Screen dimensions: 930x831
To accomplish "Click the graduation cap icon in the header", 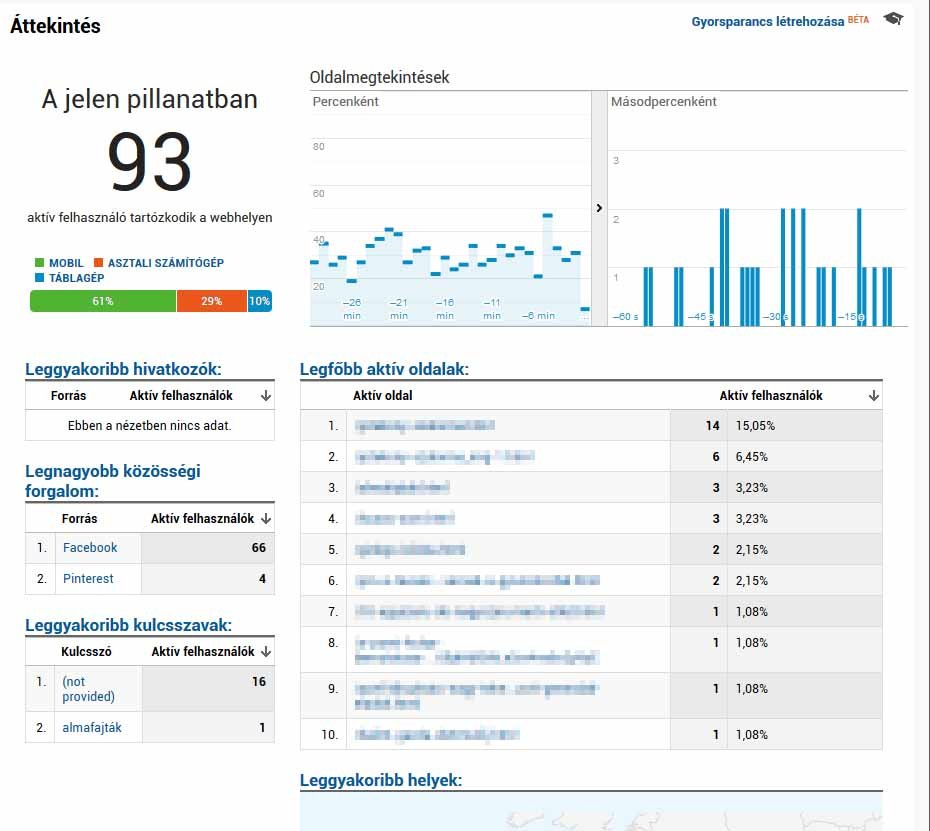I will click(892, 19).
